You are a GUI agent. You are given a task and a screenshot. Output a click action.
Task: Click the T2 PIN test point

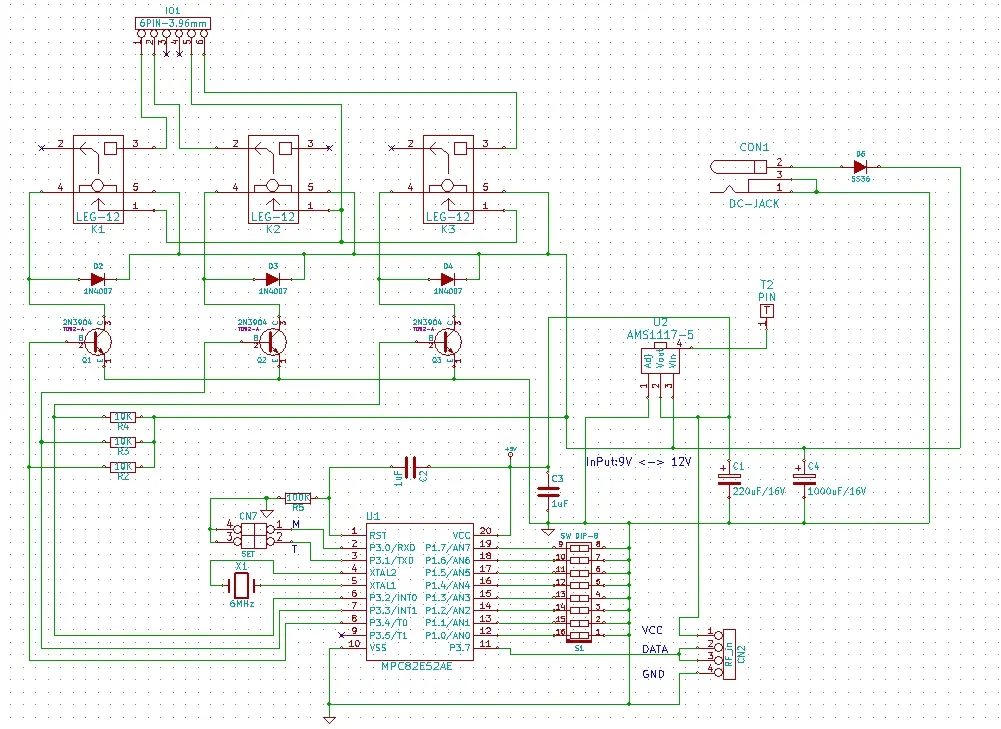click(767, 311)
